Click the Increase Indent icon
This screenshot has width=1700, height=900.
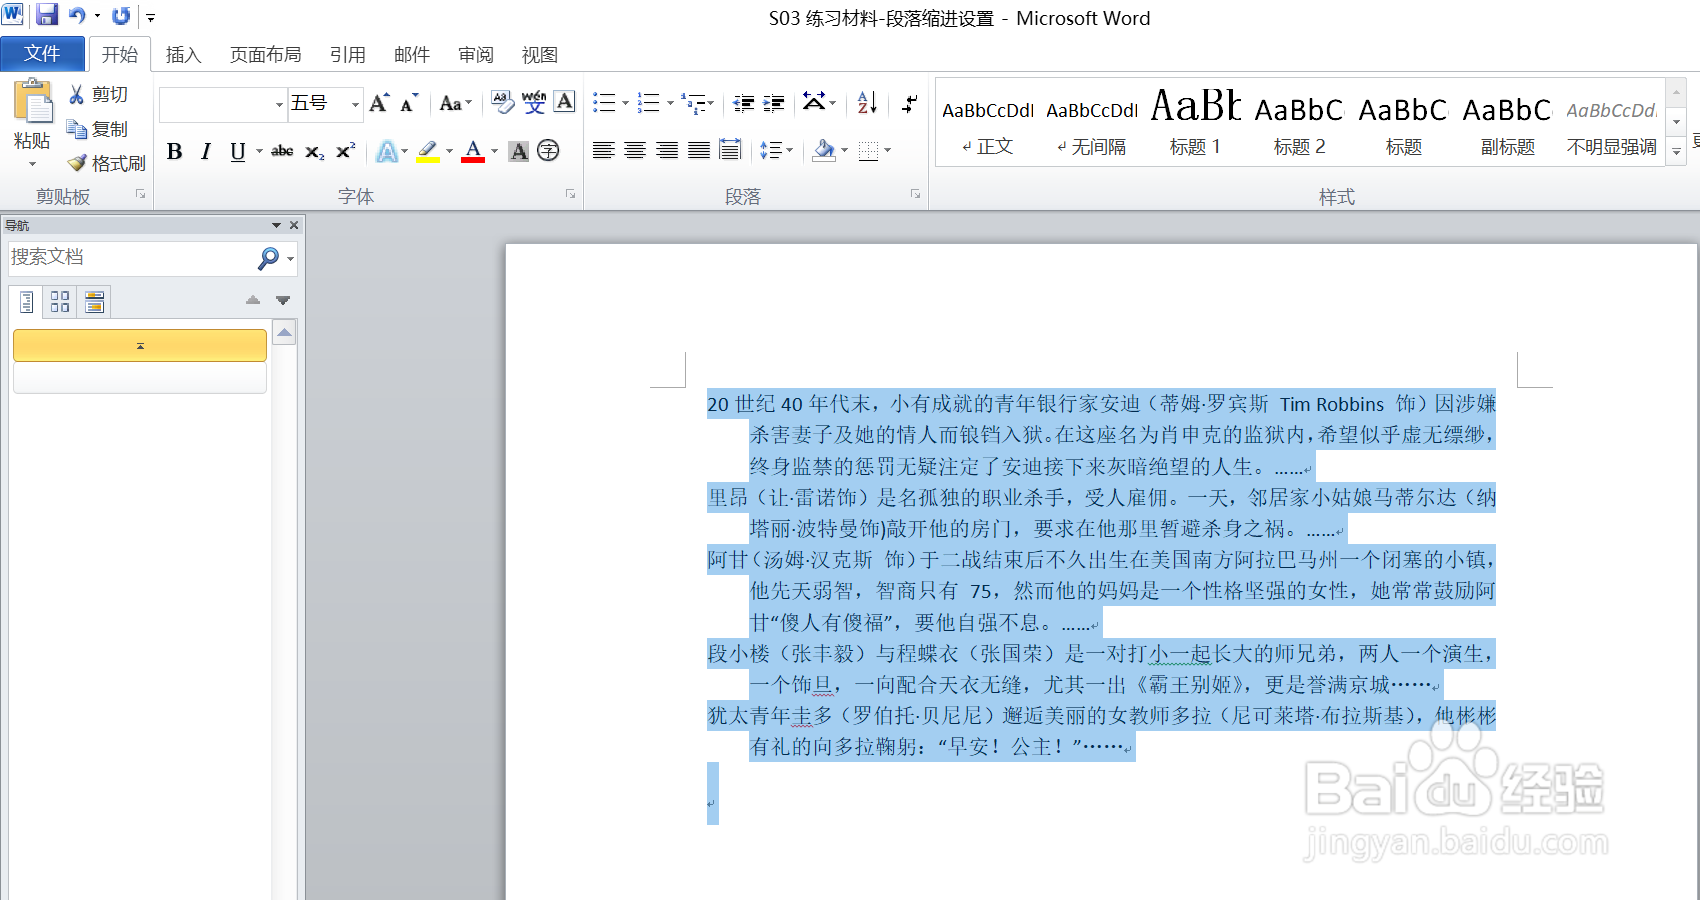tap(774, 103)
